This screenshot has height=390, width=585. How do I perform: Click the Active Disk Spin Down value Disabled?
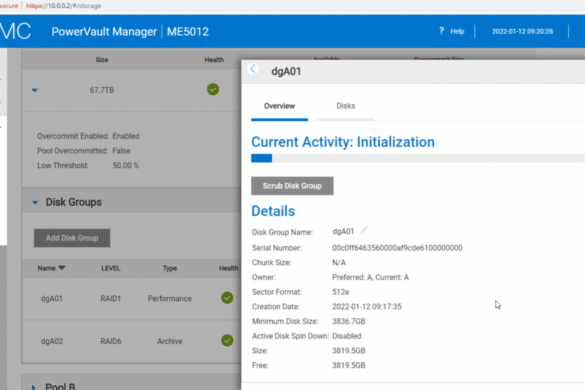pos(347,336)
